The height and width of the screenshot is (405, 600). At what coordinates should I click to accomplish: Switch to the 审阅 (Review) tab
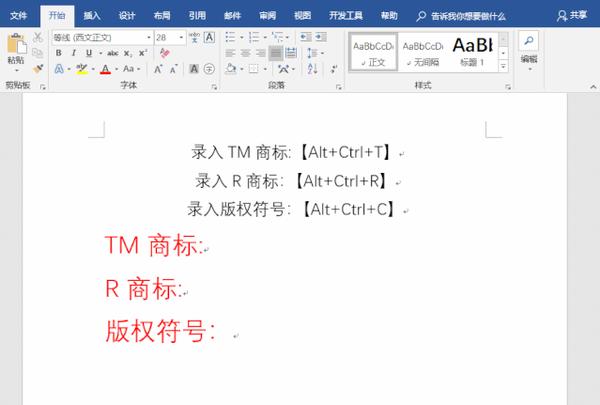click(x=267, y=16)
